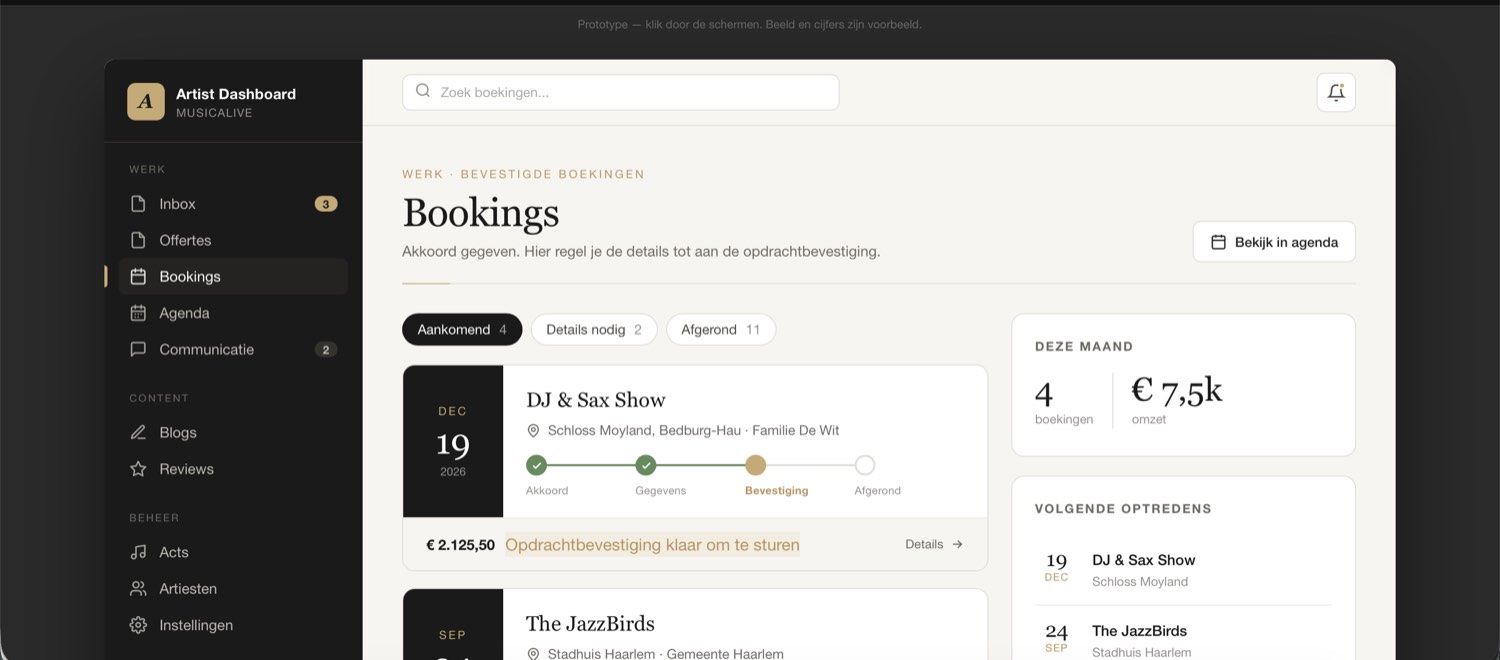Click the green Akkoord checkmark step
Screen dimensions: 1500x660
tap(537, 465)
